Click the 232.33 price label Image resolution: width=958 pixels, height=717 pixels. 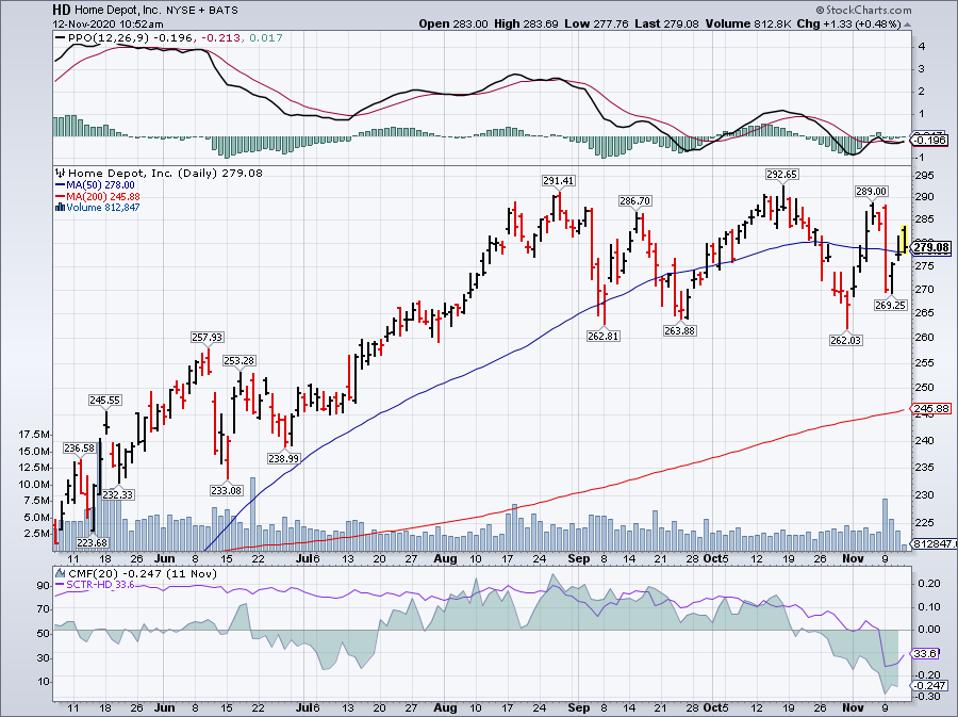pos(117,495)
